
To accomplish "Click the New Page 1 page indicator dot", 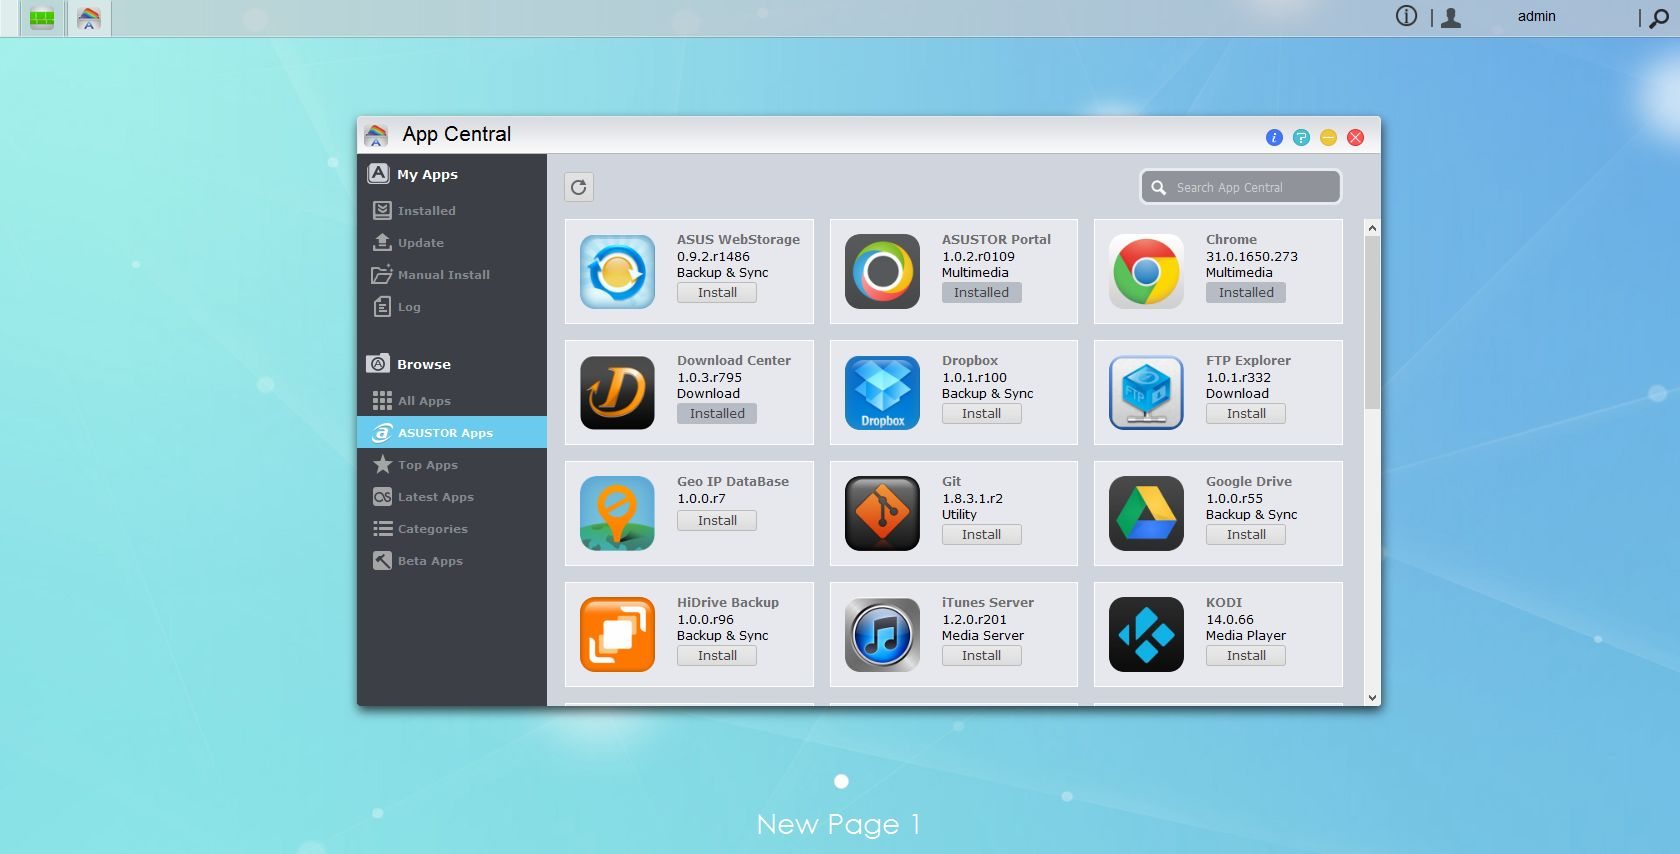I will [841, 781].
